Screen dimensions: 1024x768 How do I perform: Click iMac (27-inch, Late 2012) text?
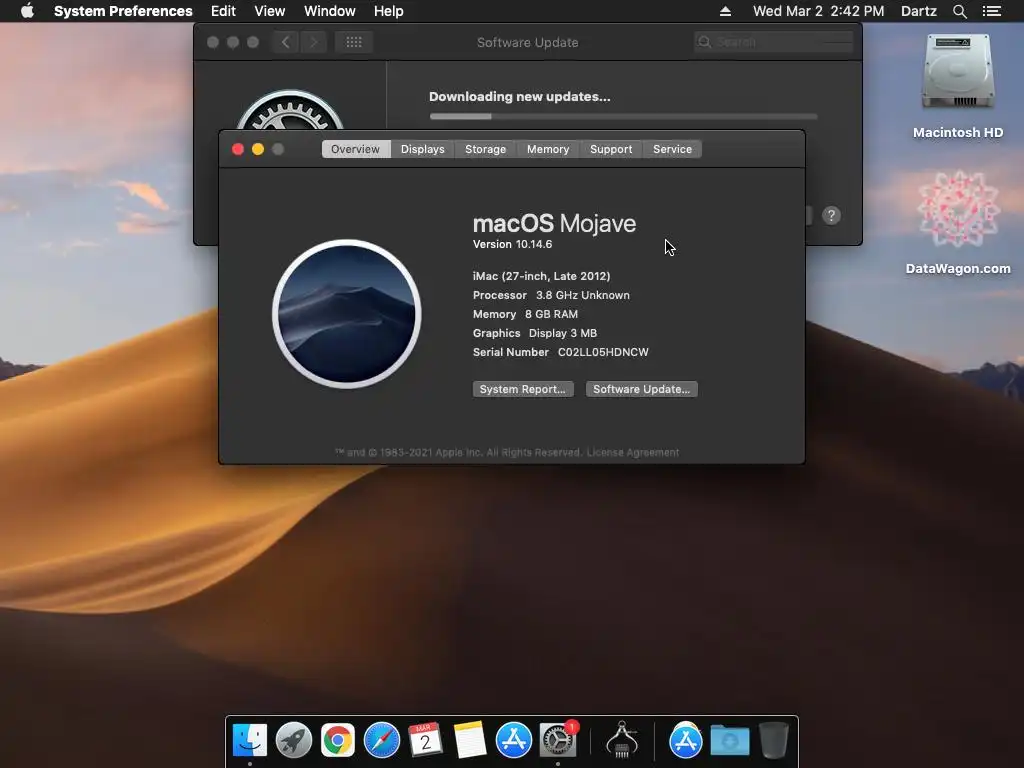[541, 276]
